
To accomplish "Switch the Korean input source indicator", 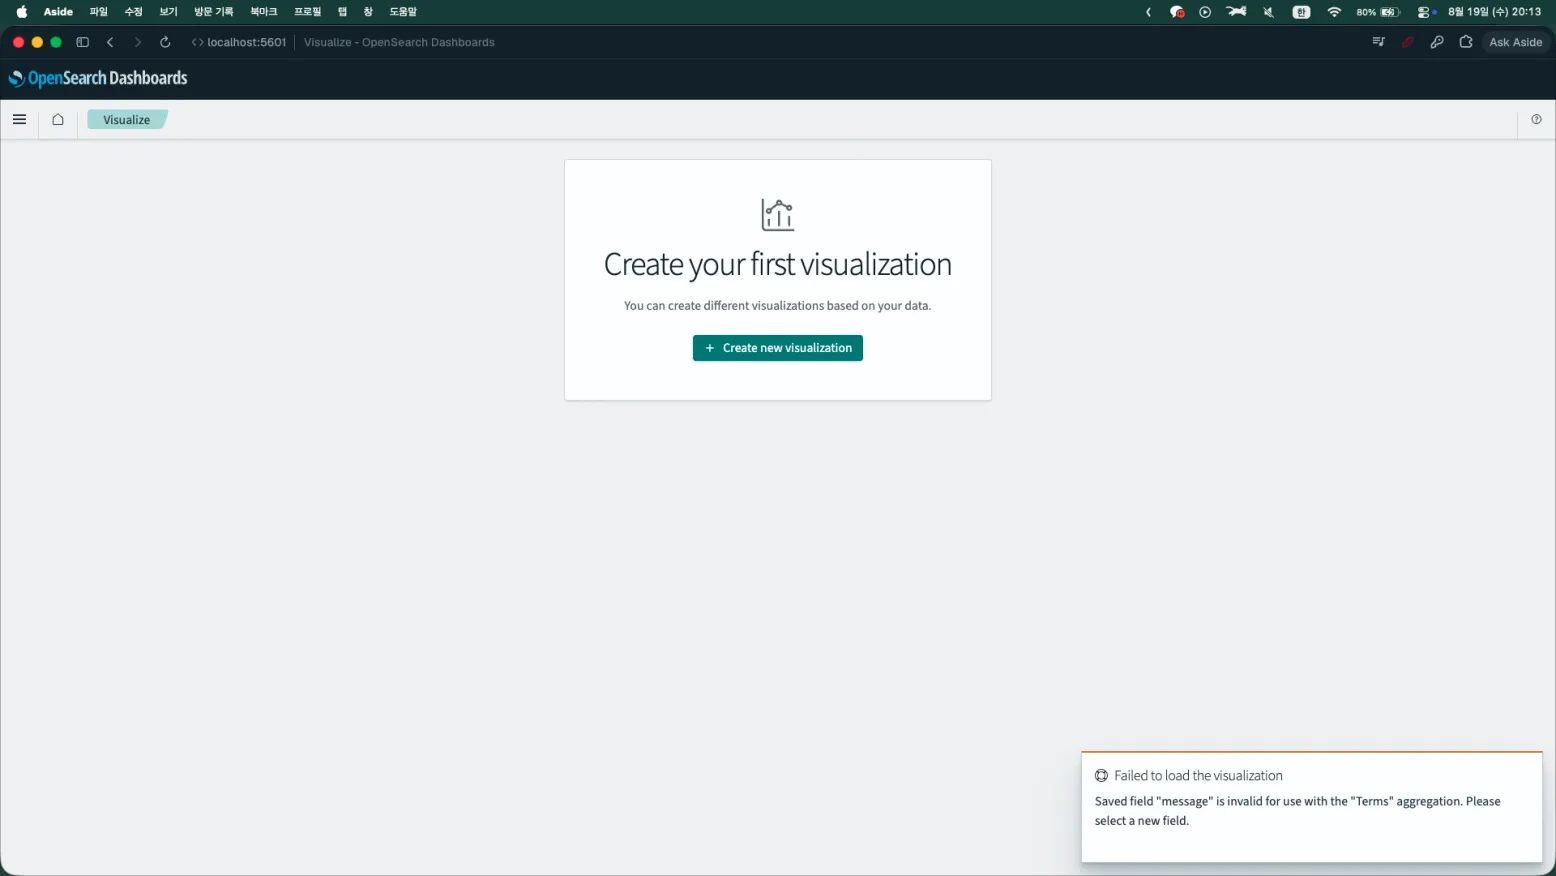I will point(1301,12).
